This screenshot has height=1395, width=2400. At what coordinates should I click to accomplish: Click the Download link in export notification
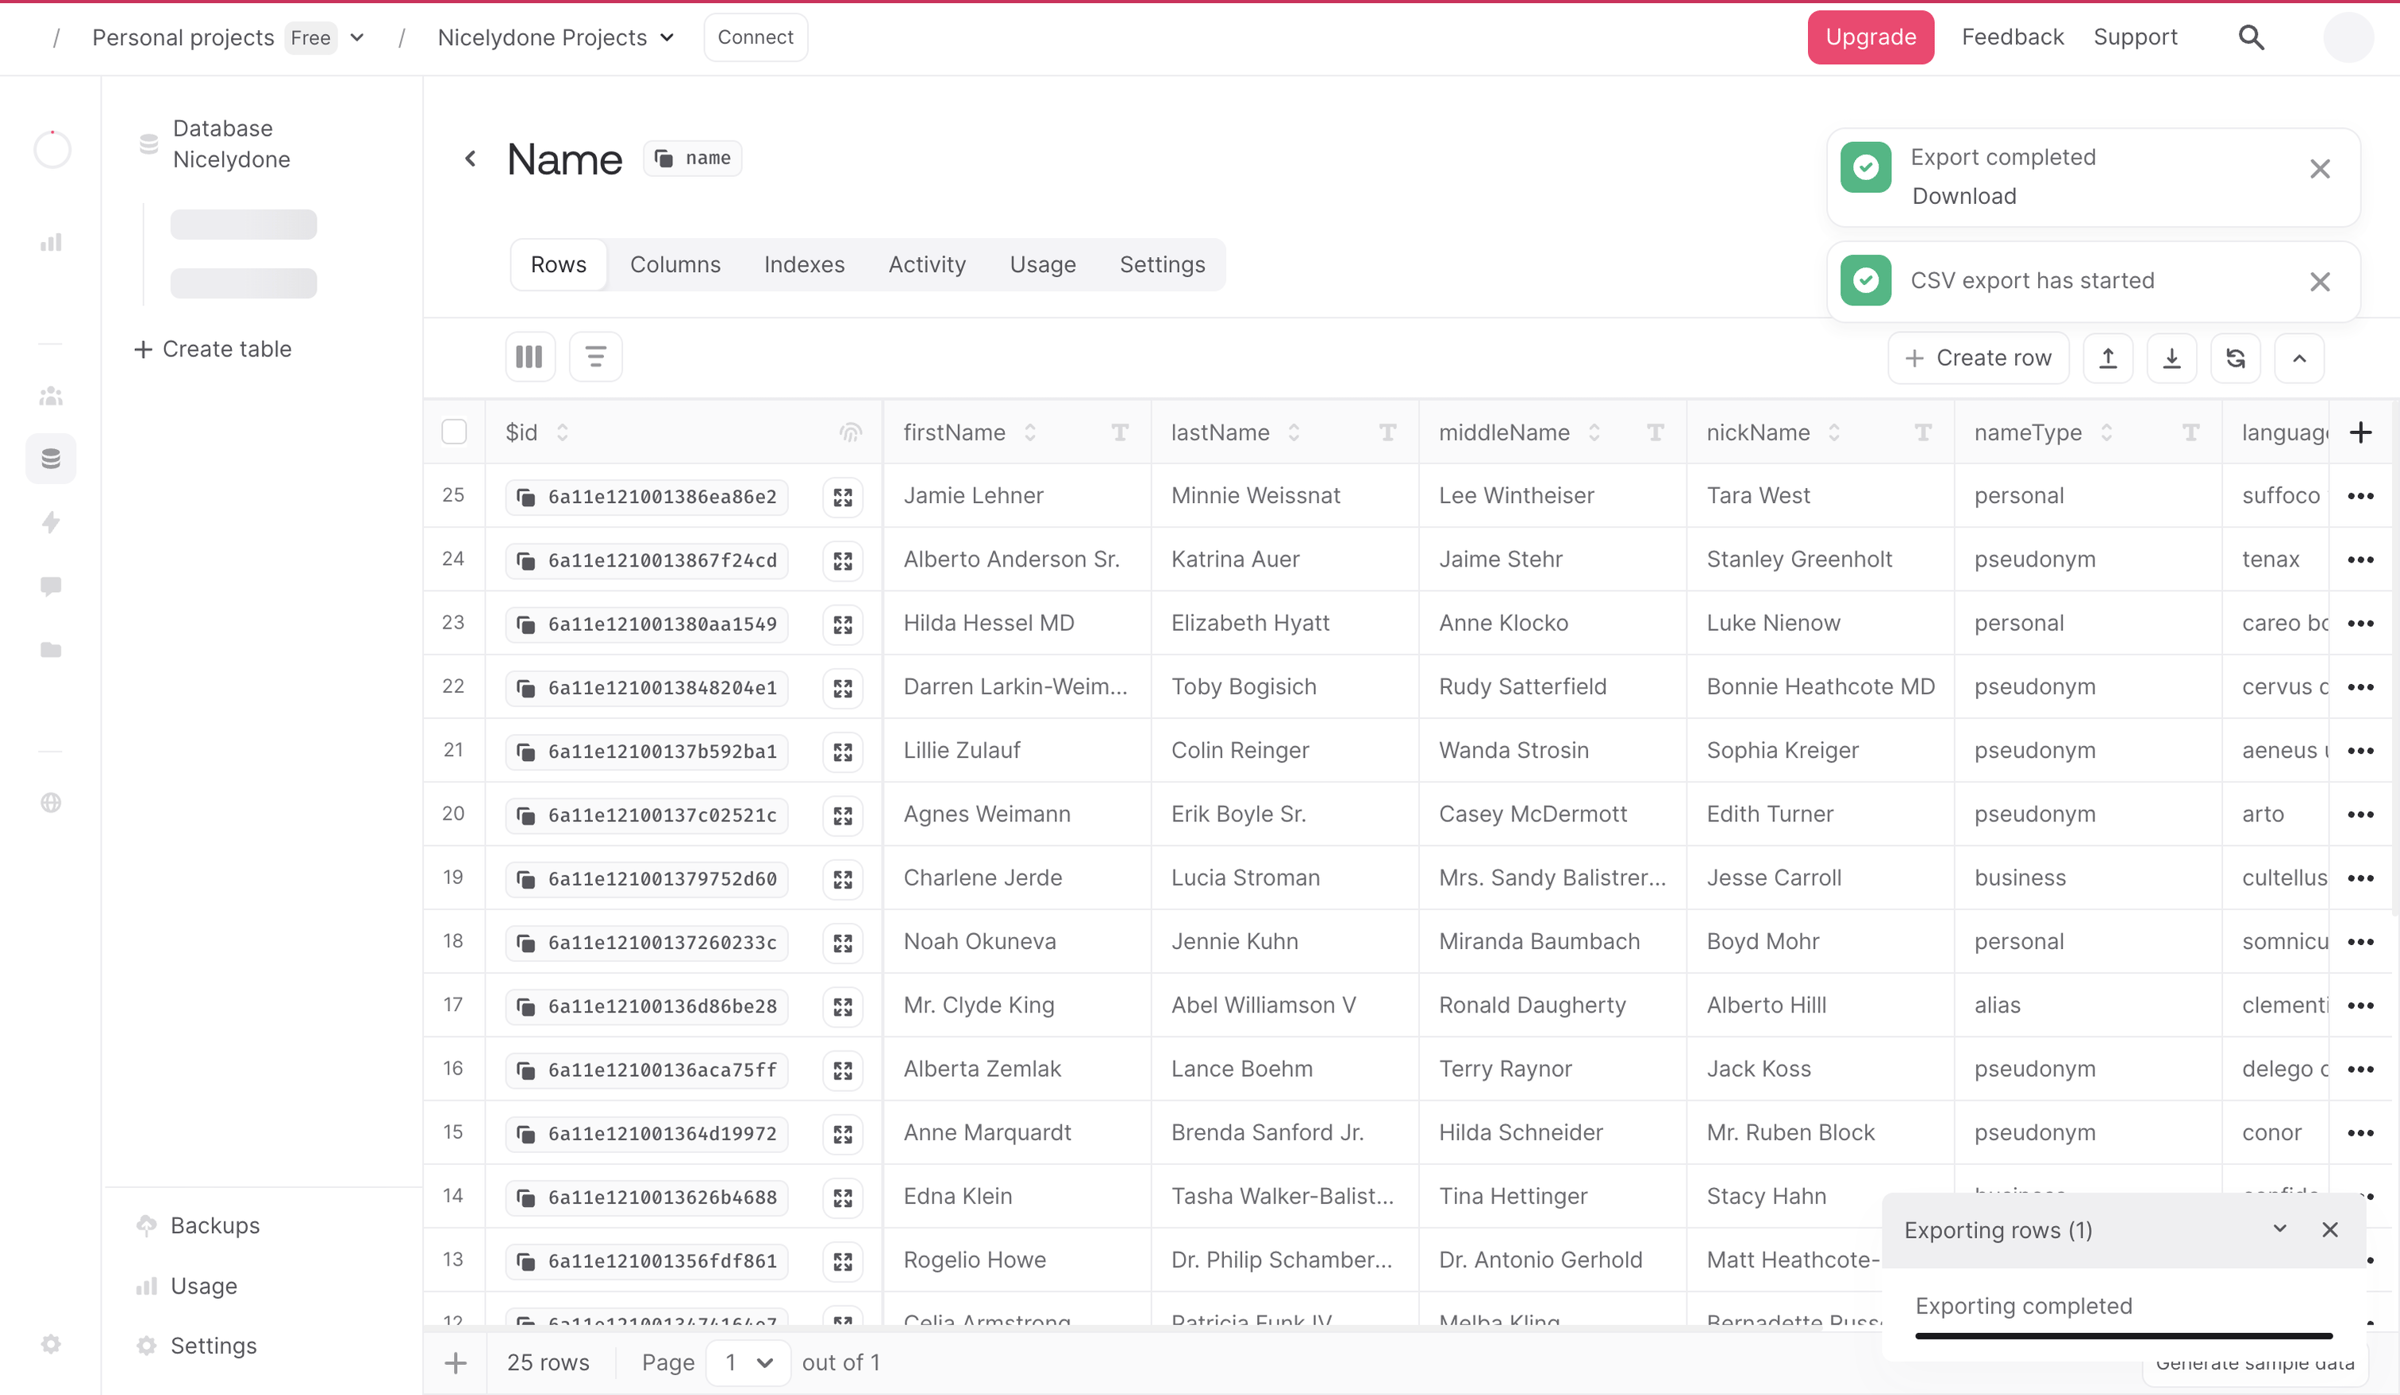click(x=1964, y=196)
